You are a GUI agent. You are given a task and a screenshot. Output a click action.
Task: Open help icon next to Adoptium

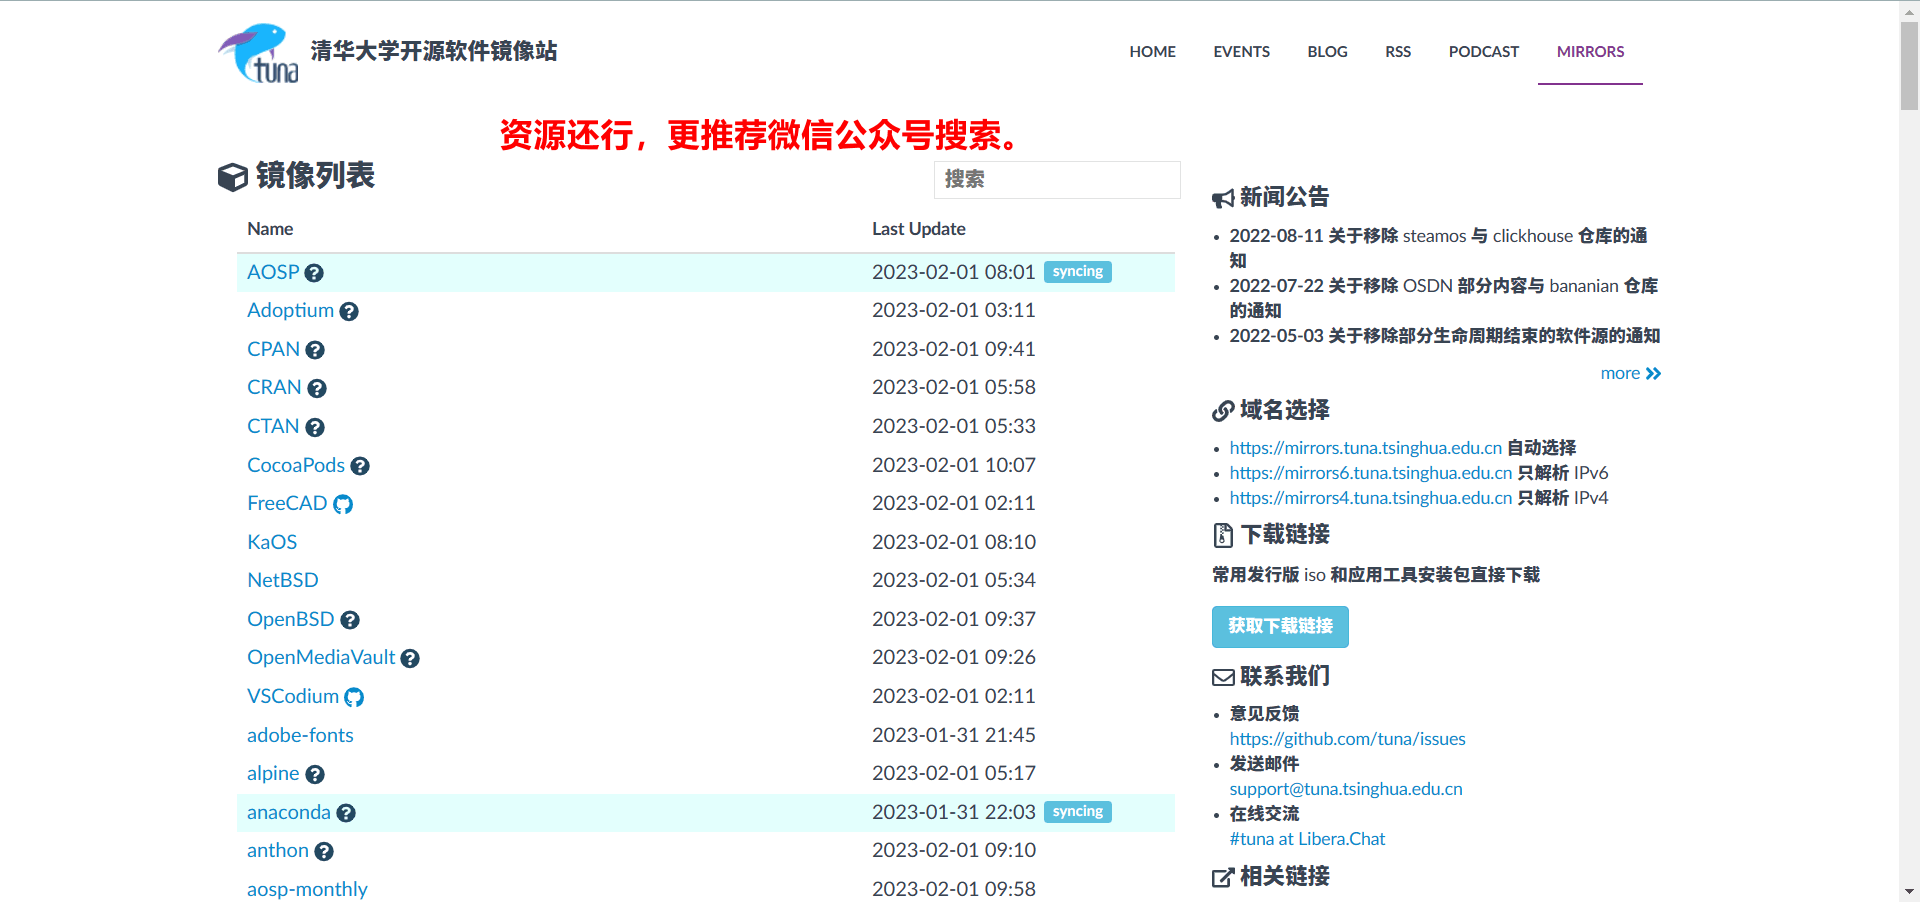click(349, 312)
